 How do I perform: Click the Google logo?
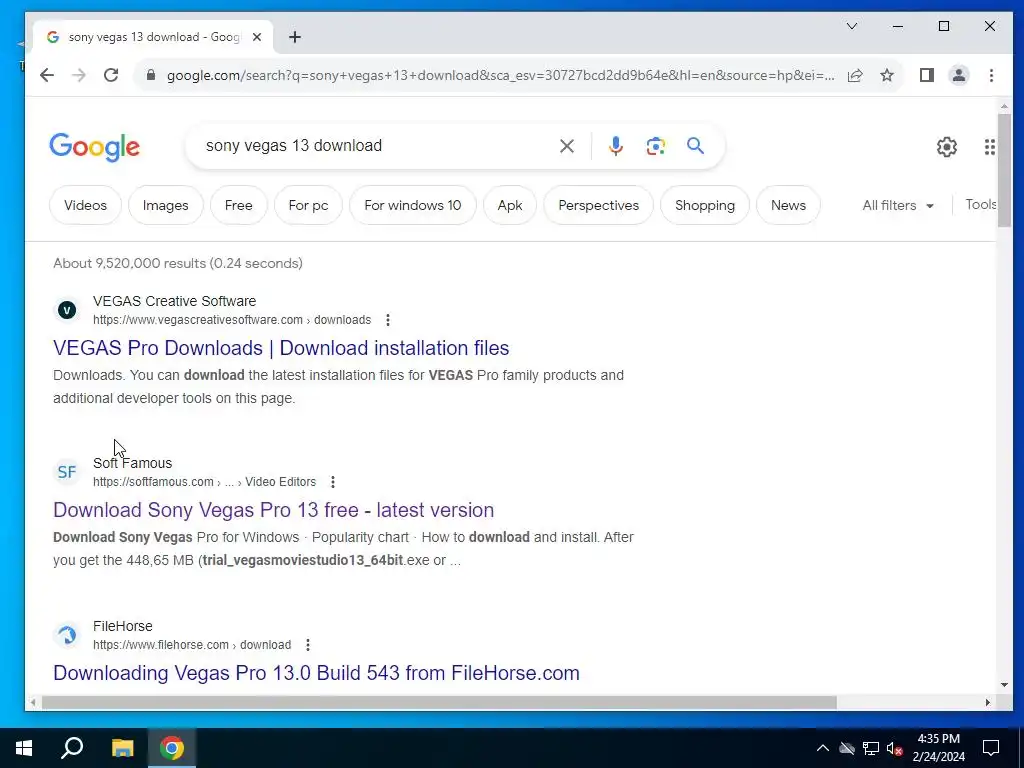[95, 147]
